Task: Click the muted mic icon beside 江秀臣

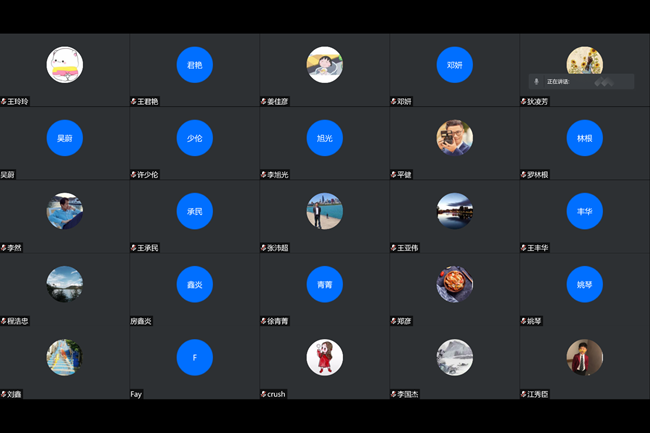Action: pyautogui.click(x=524, y=394)
